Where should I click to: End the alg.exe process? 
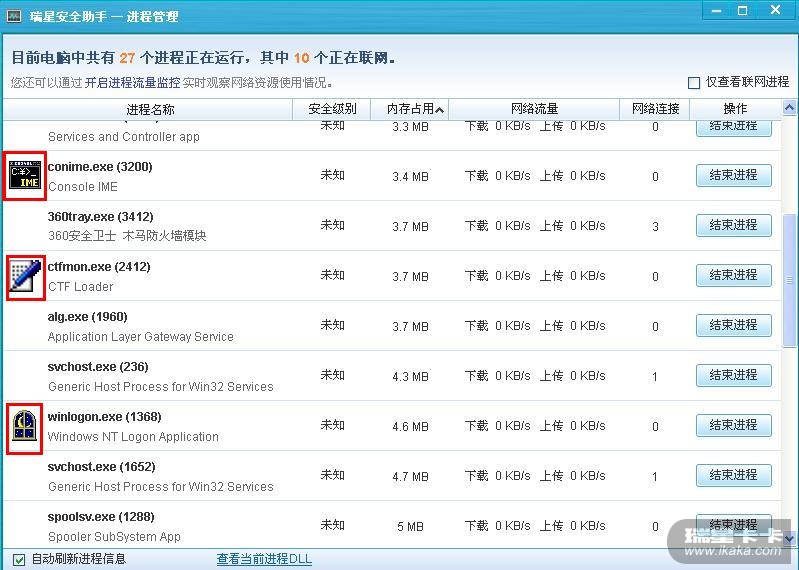(734, 325)
